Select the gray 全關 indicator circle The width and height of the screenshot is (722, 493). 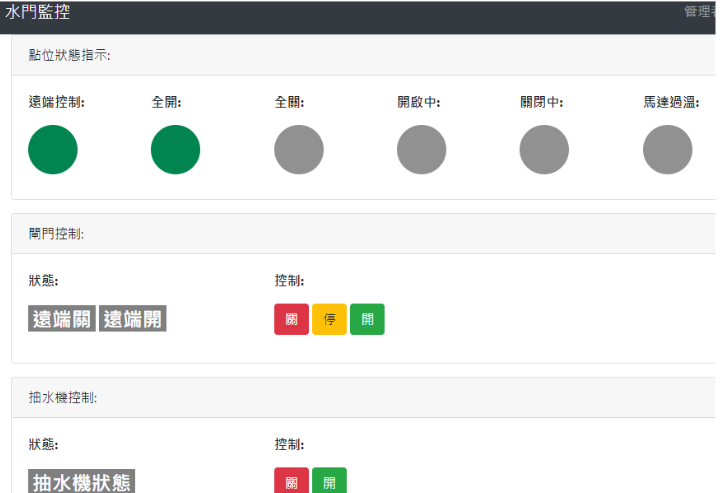pos(299,150)
